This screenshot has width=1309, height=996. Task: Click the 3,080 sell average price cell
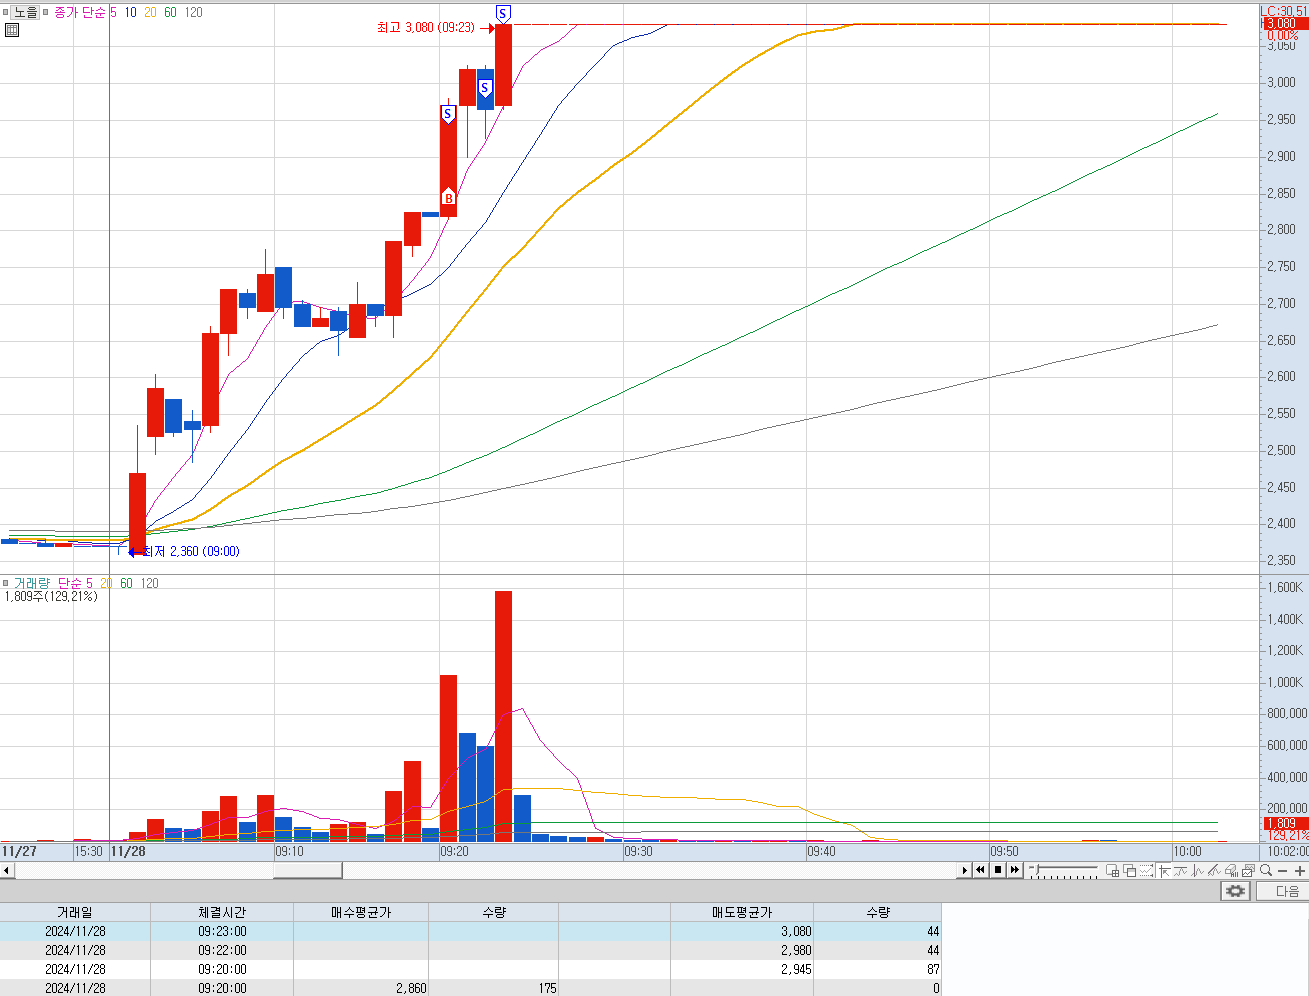pyautogui.click(x=742, y=931)
